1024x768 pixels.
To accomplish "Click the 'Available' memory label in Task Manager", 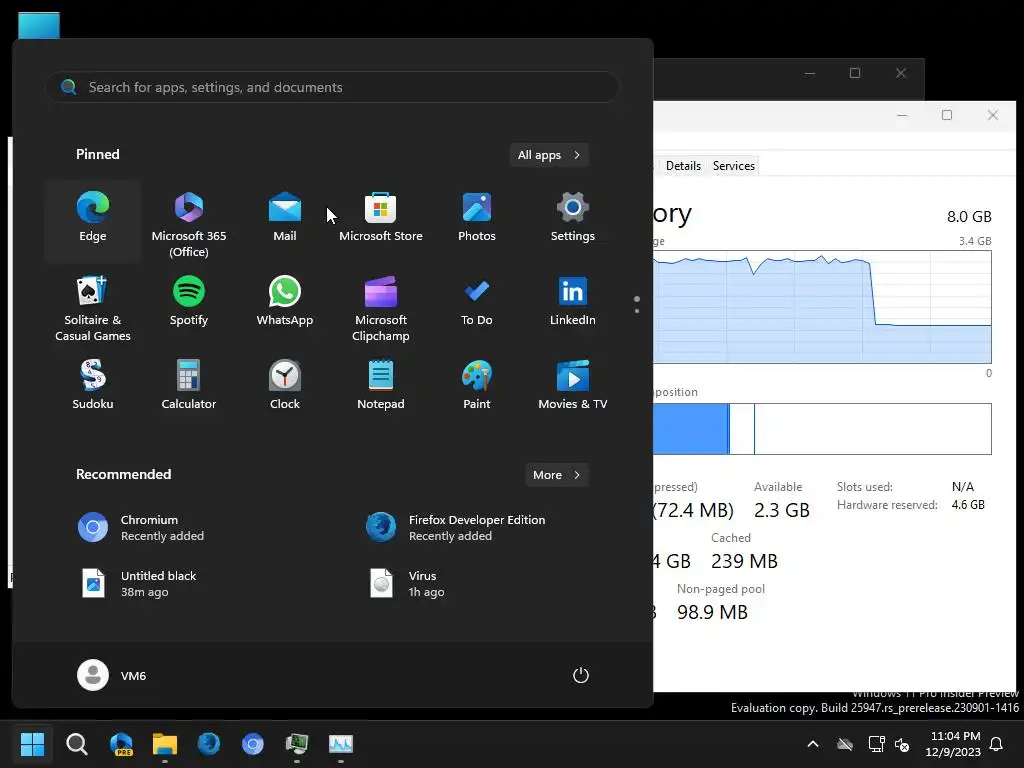I will [x=778, y=487].
